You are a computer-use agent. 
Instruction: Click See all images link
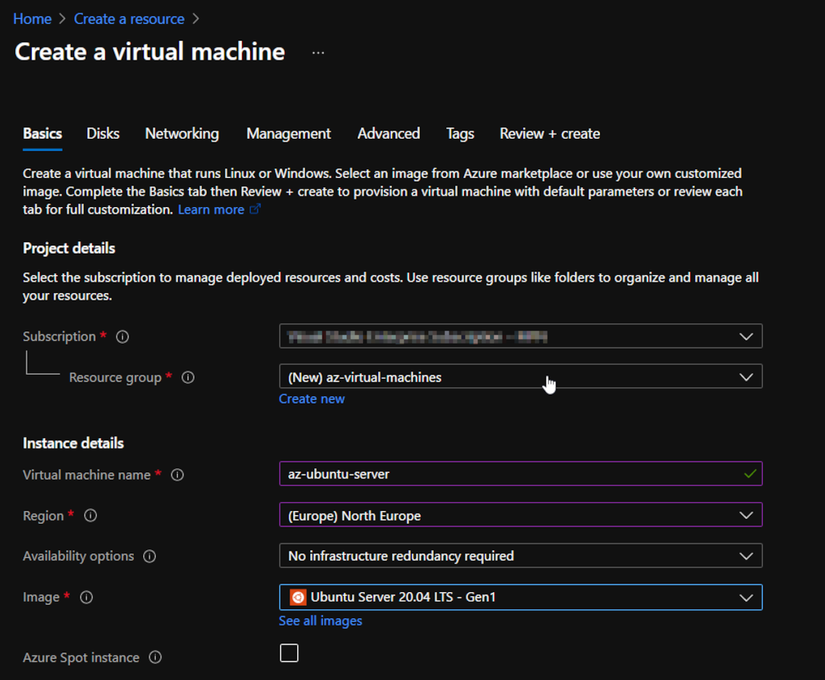tap(320, 621)
